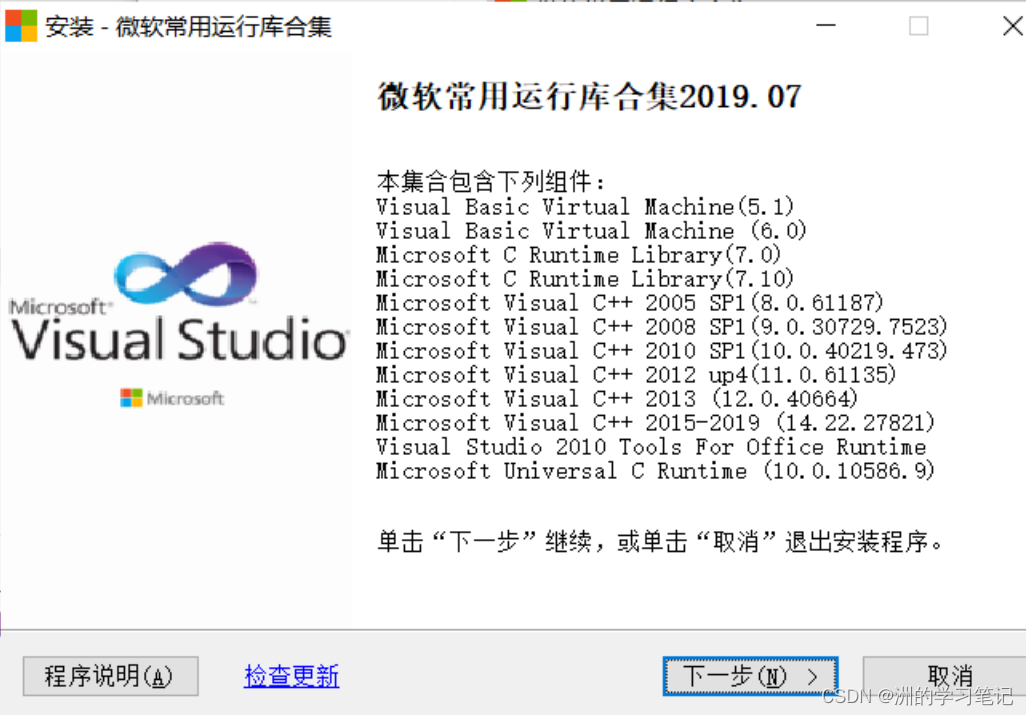Click the window title 安装 - 微软常用运行库合集
Screen dimensions: 1029x715
(188, 26)
